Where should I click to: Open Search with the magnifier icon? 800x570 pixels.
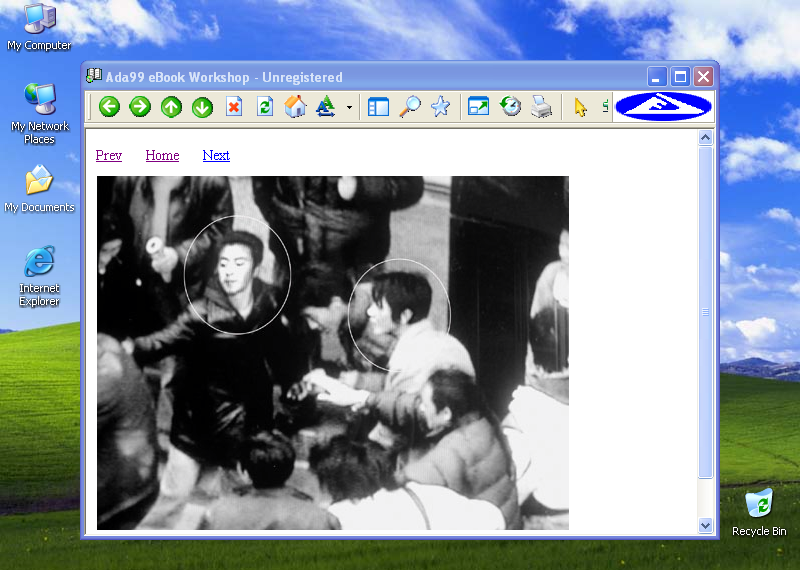tap(409, 107)
